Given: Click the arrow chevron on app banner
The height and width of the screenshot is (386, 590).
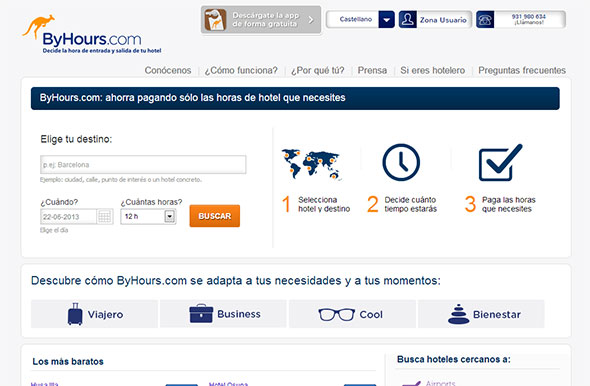Looking at the screenshot, I should click(x=311, y=20).
